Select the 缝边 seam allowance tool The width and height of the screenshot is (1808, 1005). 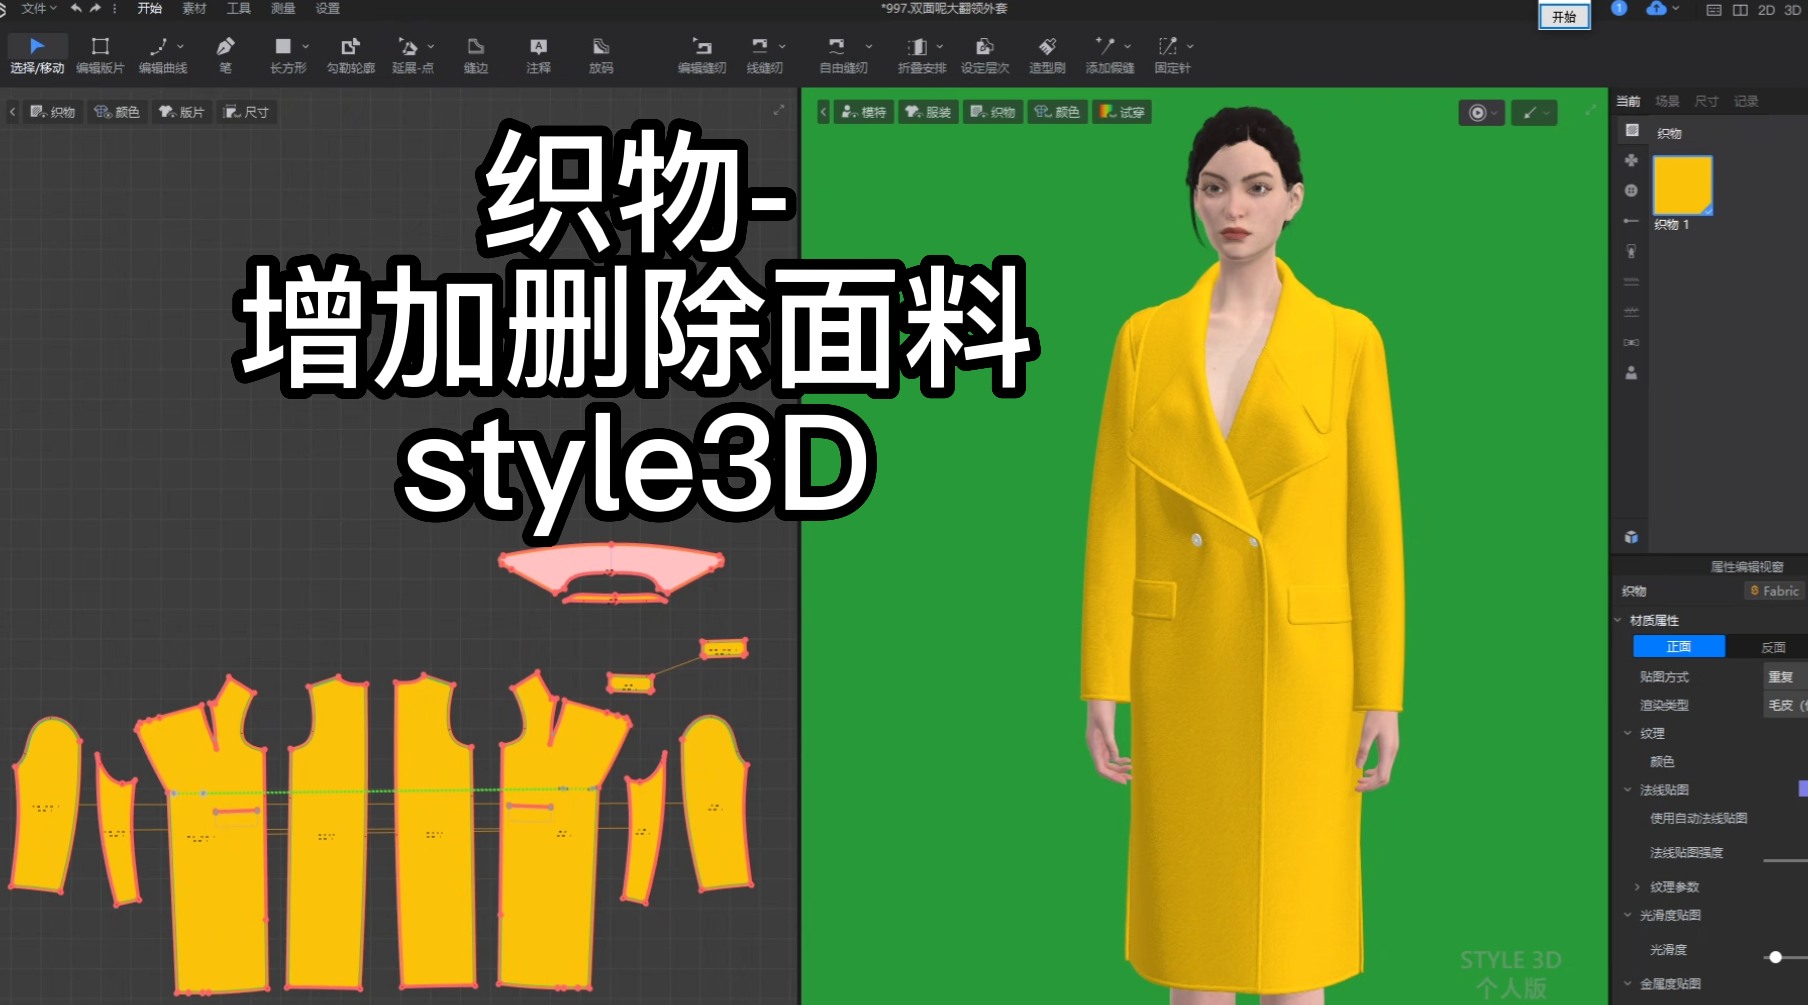pyautogui.click(x=476, y=55)
